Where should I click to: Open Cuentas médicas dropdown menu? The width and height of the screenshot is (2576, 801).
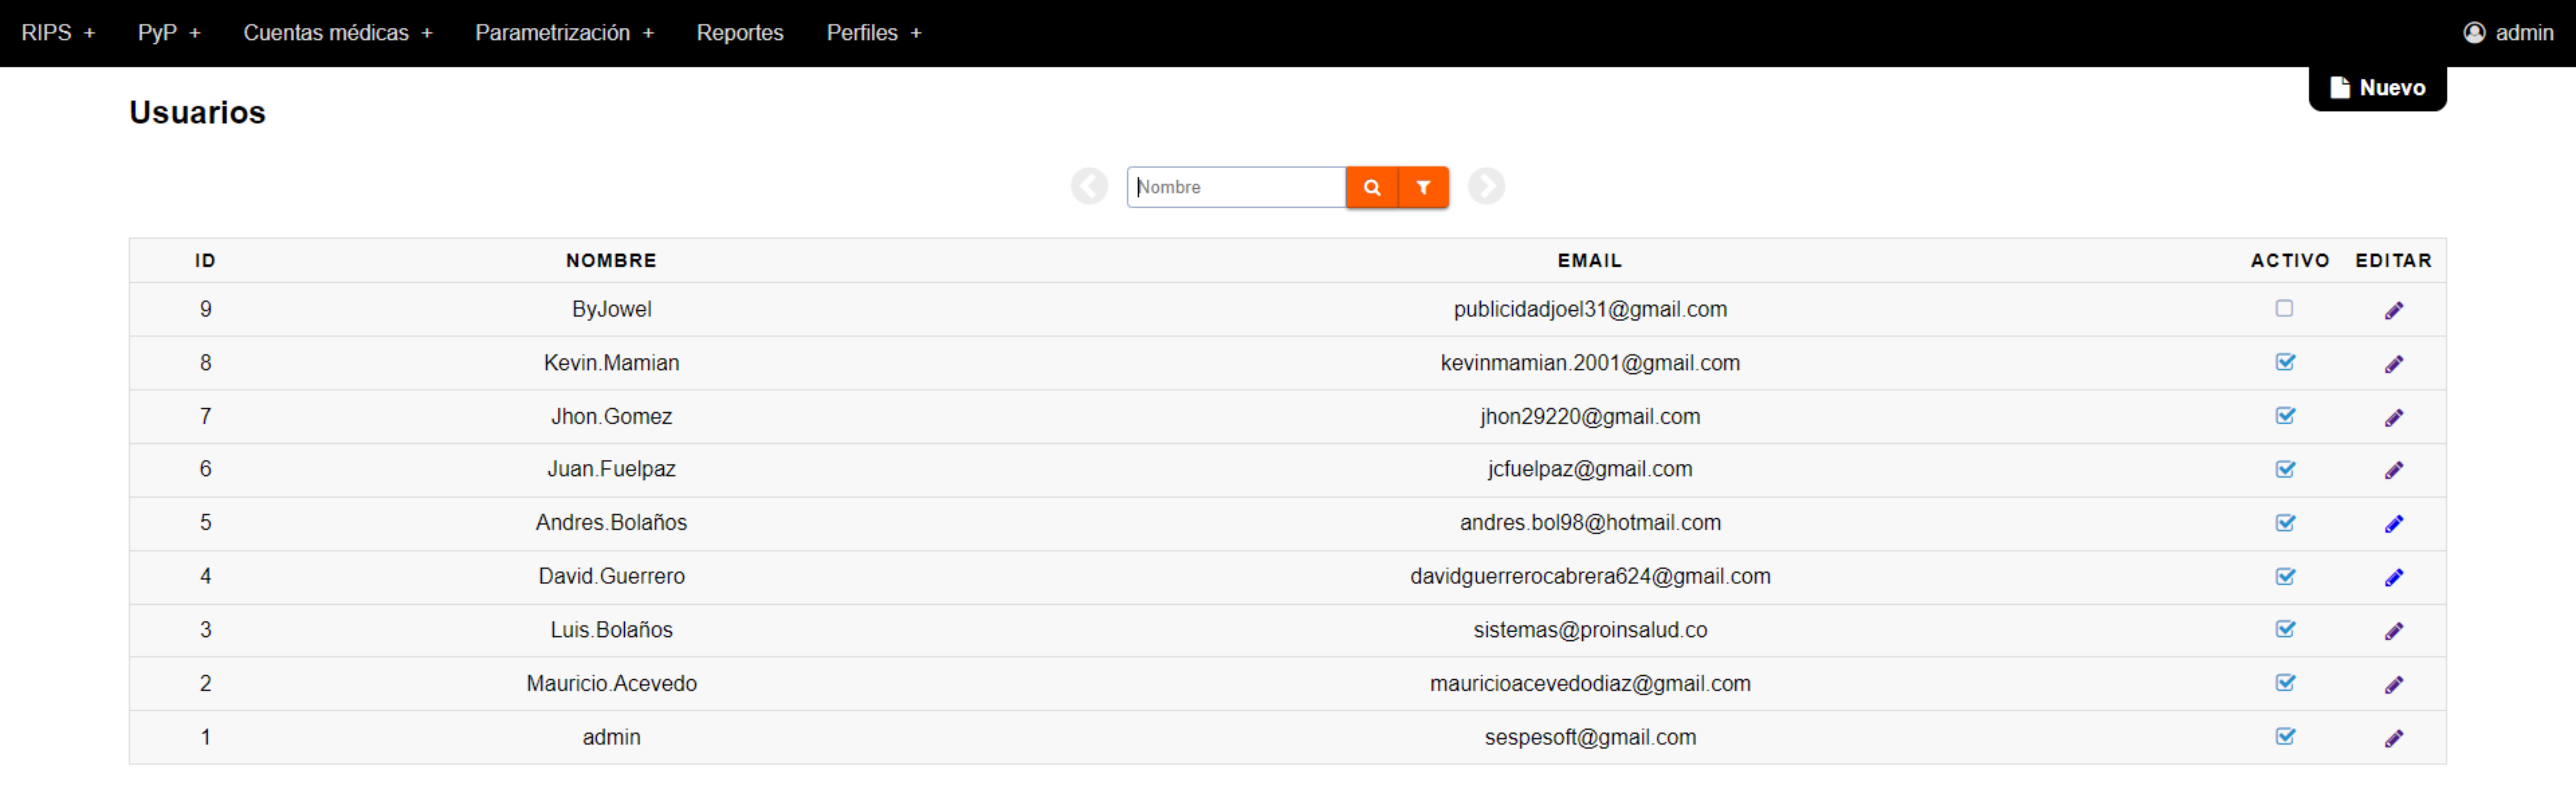click(x=338, y=33)
